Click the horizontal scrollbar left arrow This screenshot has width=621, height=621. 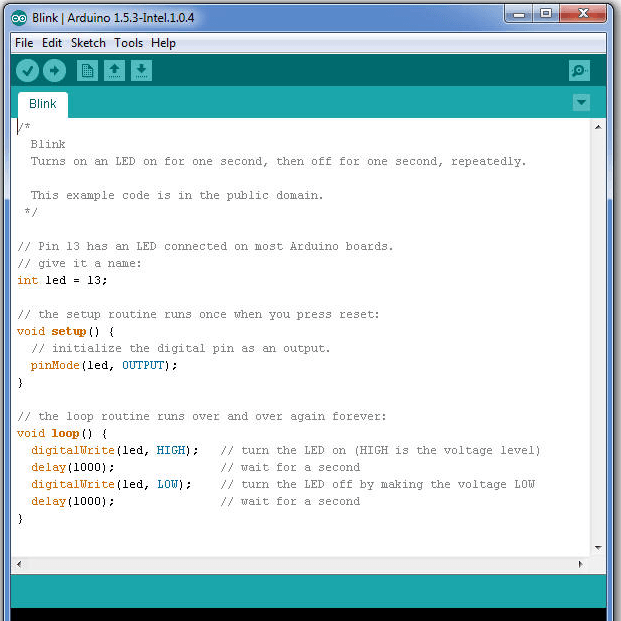19,564
